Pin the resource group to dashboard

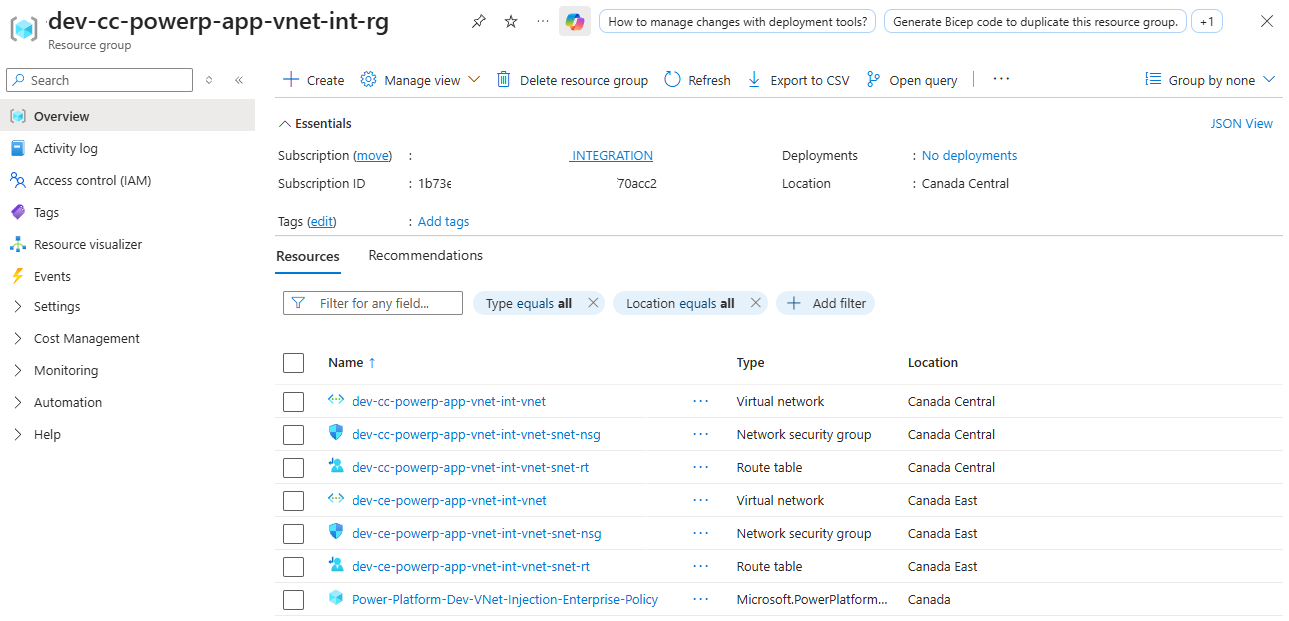coord(478,22)
